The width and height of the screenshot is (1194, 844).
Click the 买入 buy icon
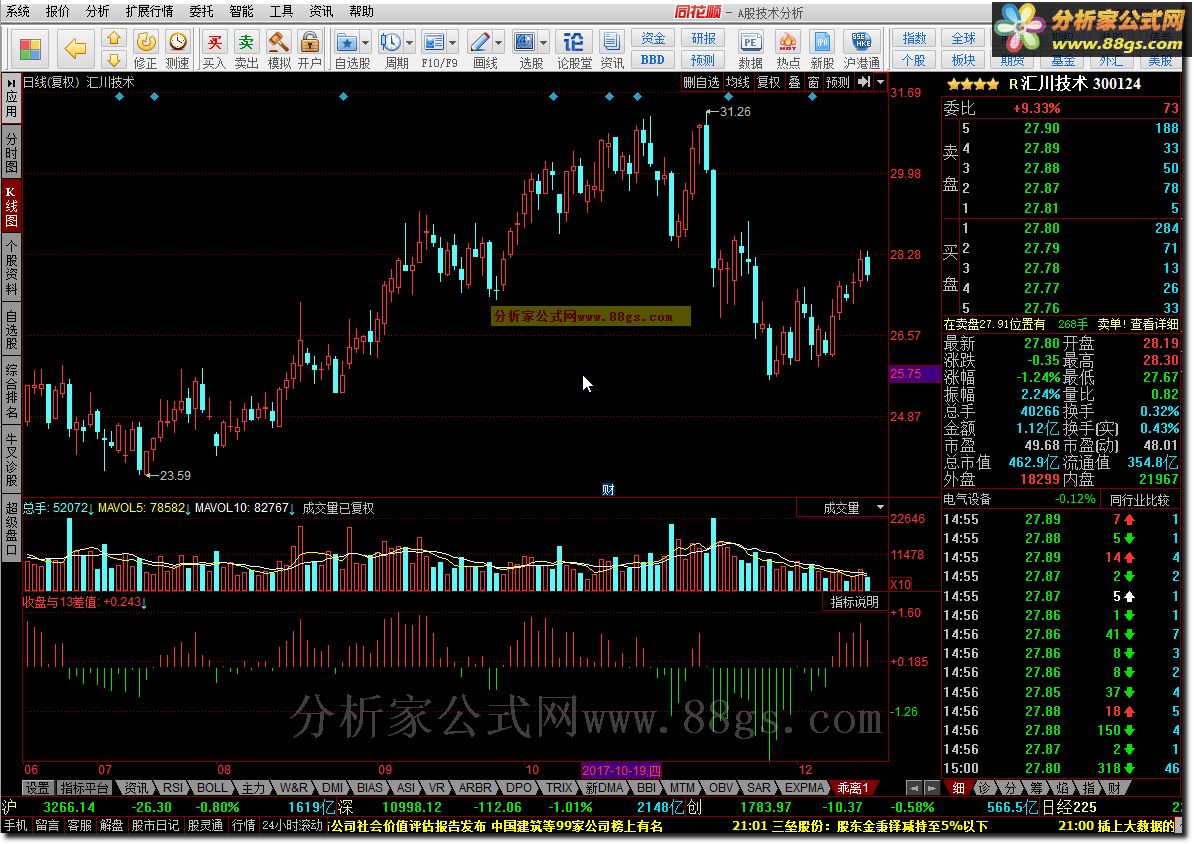click(215, 41)
